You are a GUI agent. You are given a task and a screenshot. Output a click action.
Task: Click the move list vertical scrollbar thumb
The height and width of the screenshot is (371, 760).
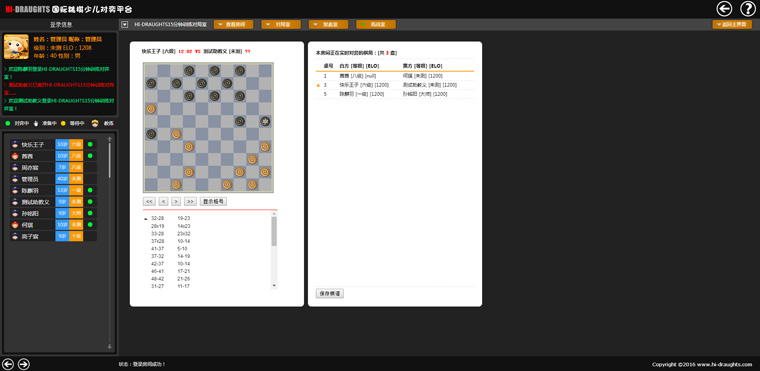(274, 232)
